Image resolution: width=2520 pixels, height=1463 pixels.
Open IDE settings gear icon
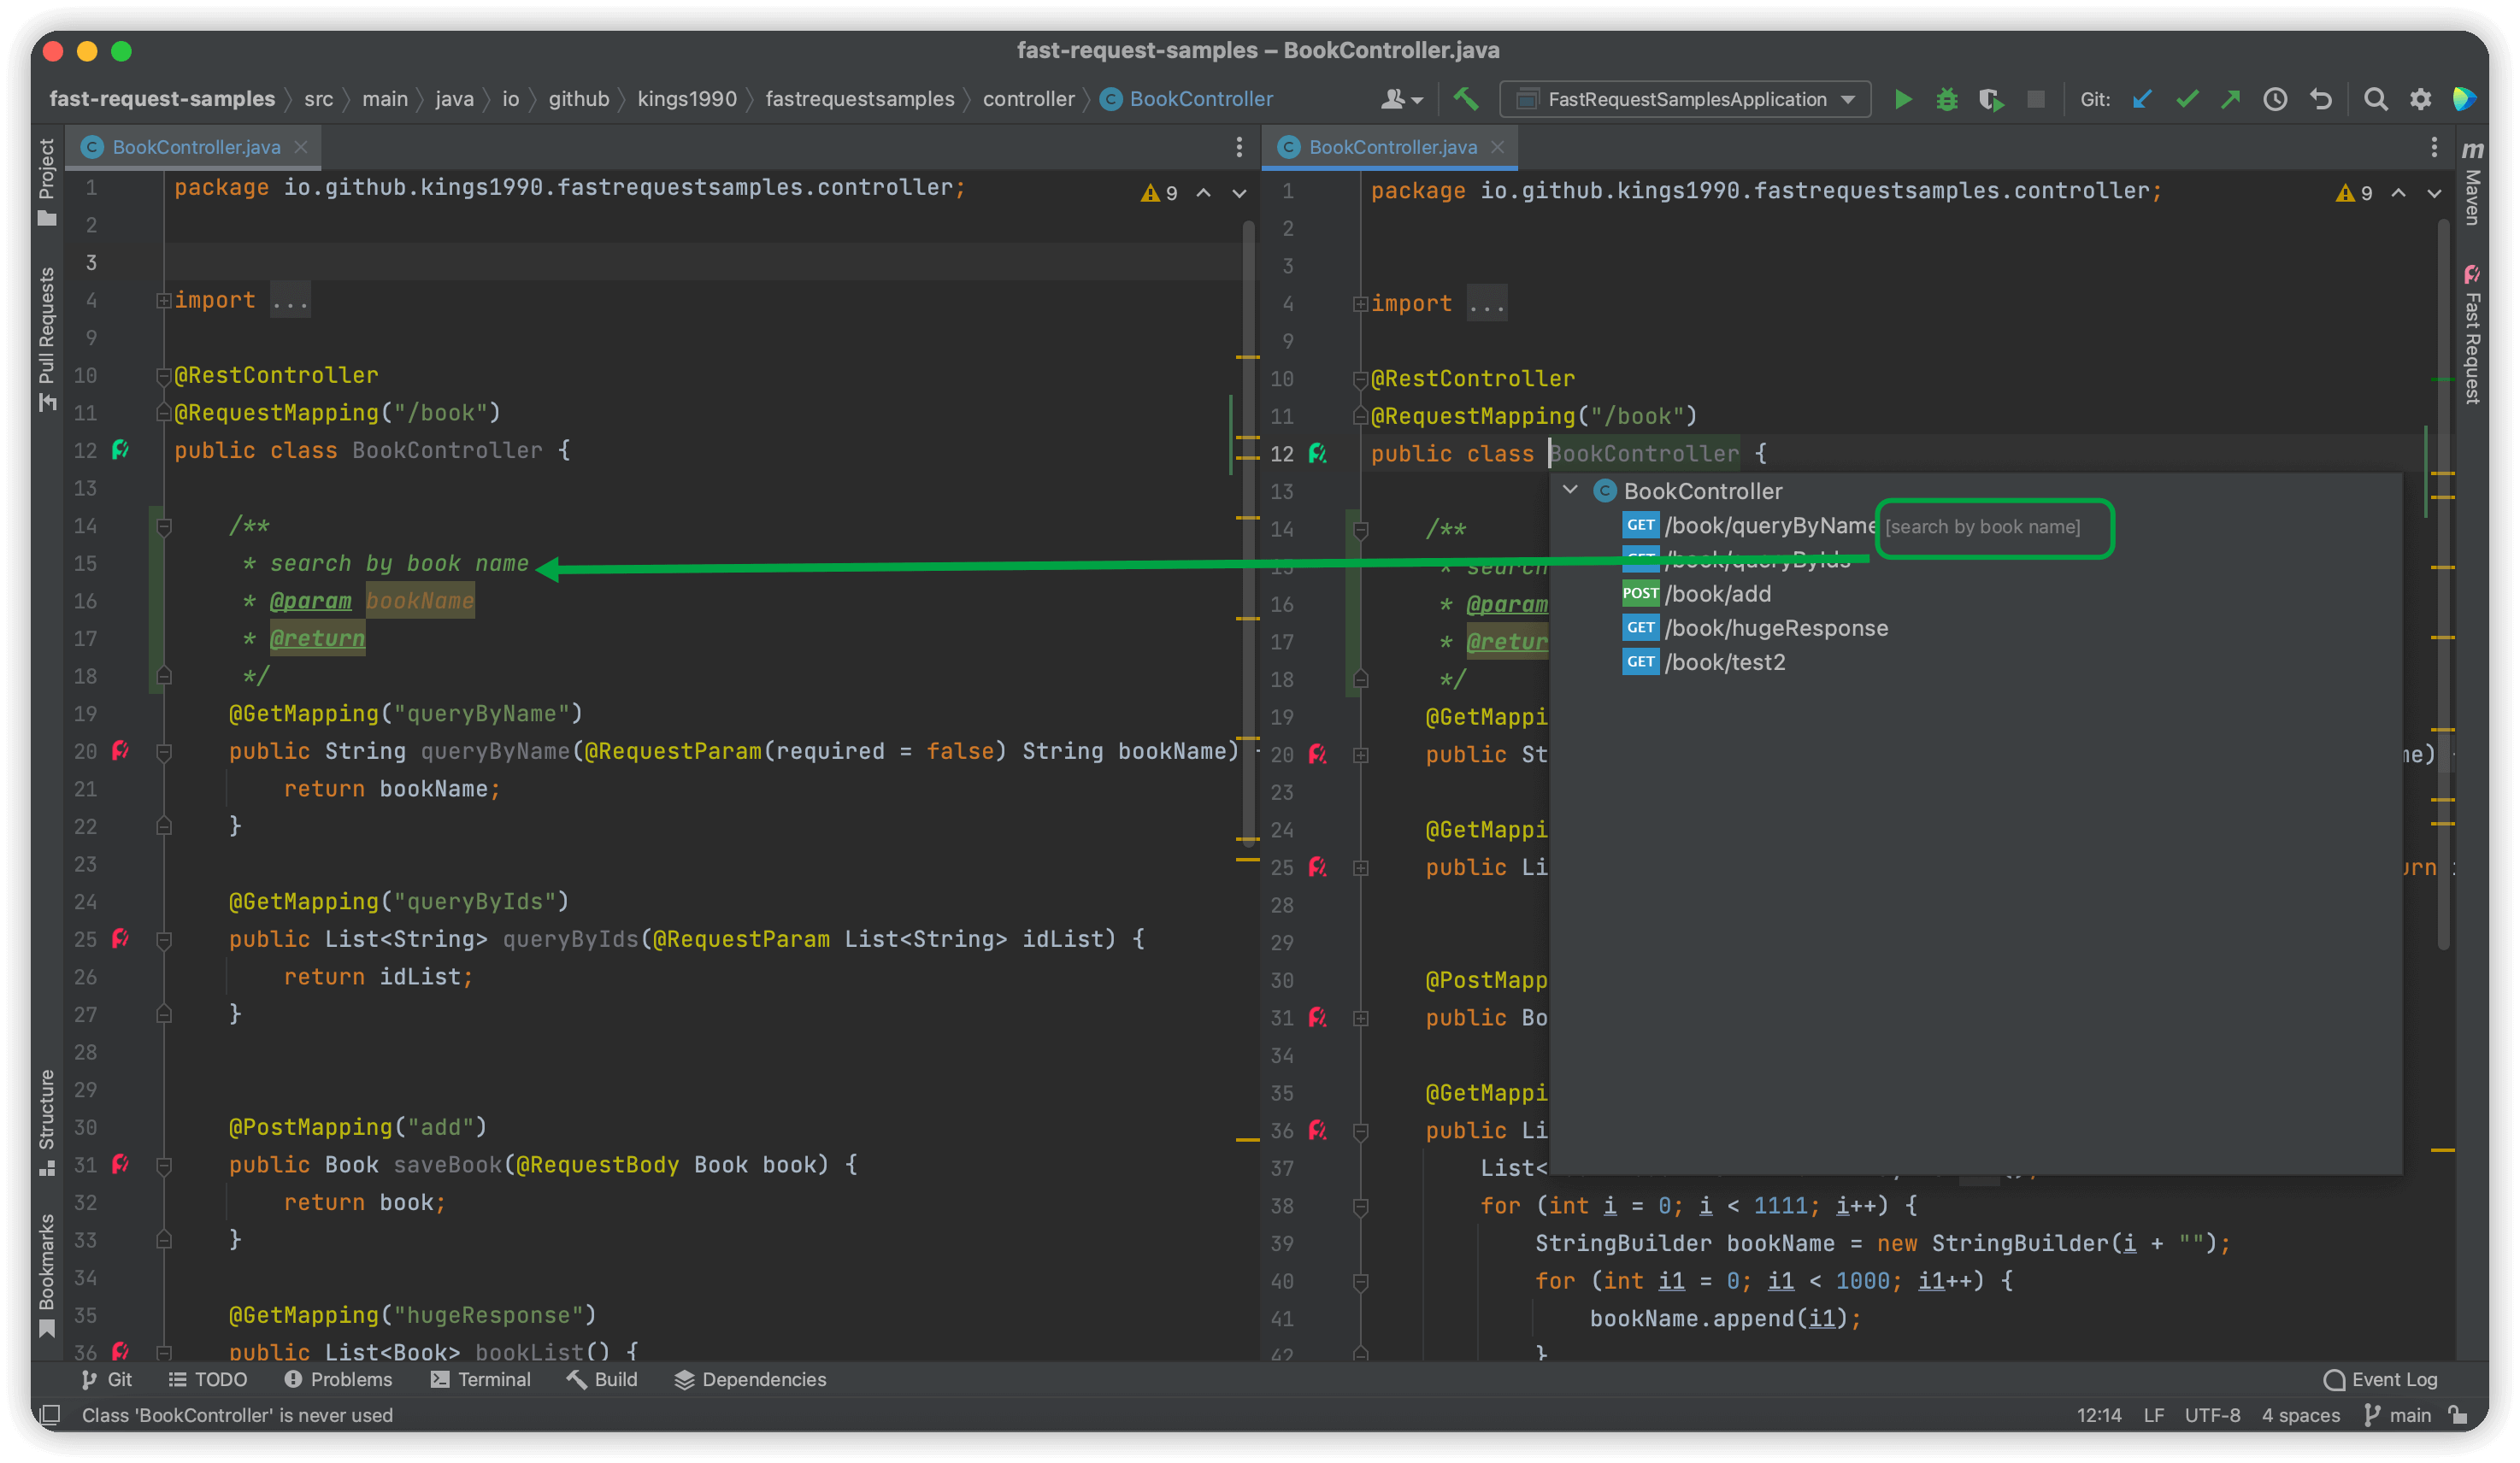pyautogui.click(x=2420, y=99)
